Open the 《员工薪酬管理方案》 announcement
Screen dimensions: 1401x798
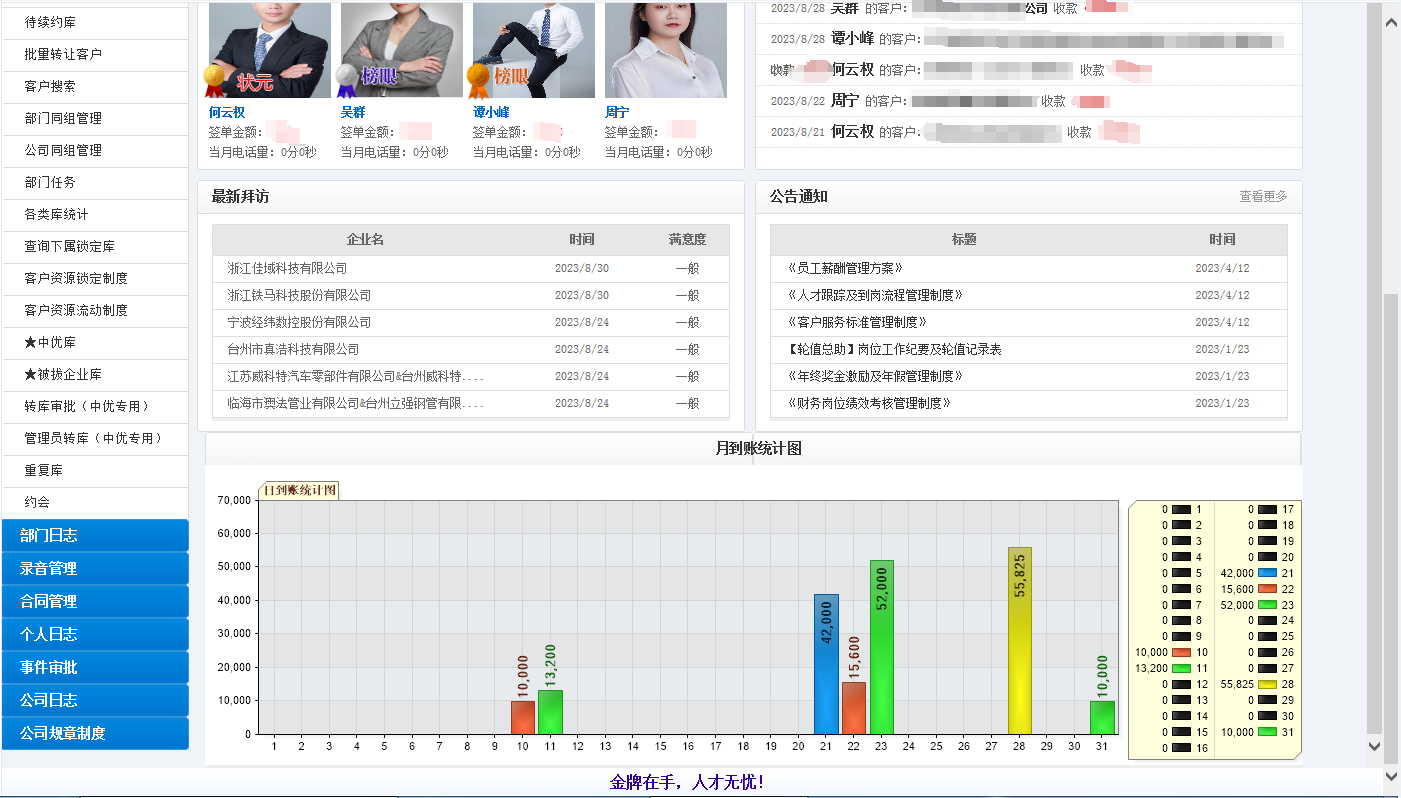[x=845, y=268]
